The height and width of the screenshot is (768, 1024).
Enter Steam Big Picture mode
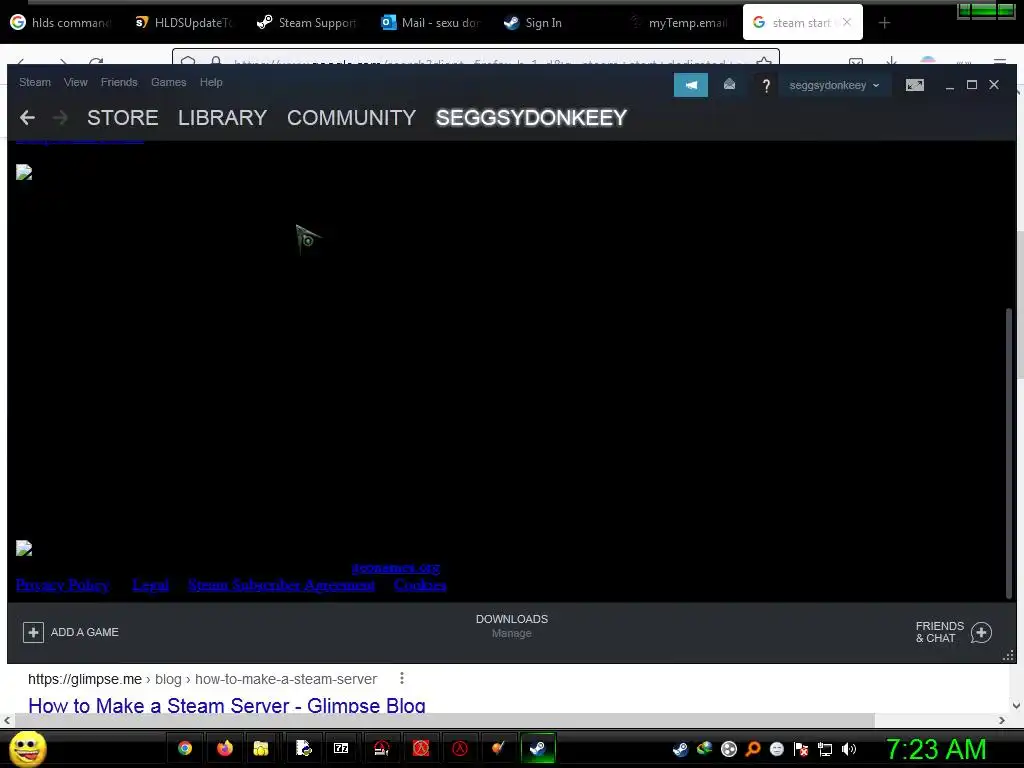coord(914,85)
